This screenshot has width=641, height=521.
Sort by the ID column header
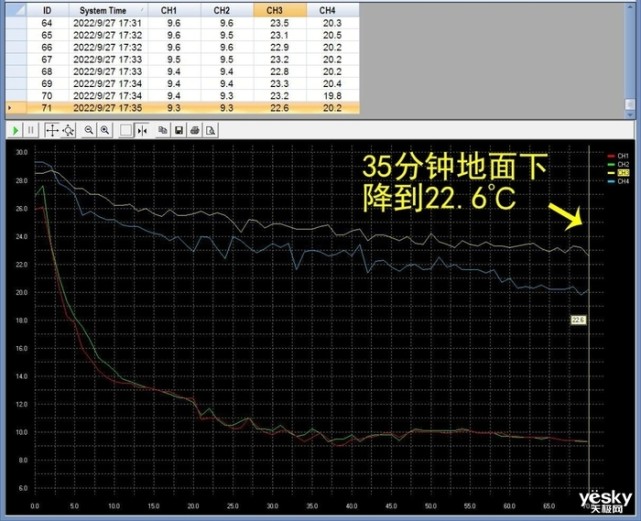(x=47, y=10)
